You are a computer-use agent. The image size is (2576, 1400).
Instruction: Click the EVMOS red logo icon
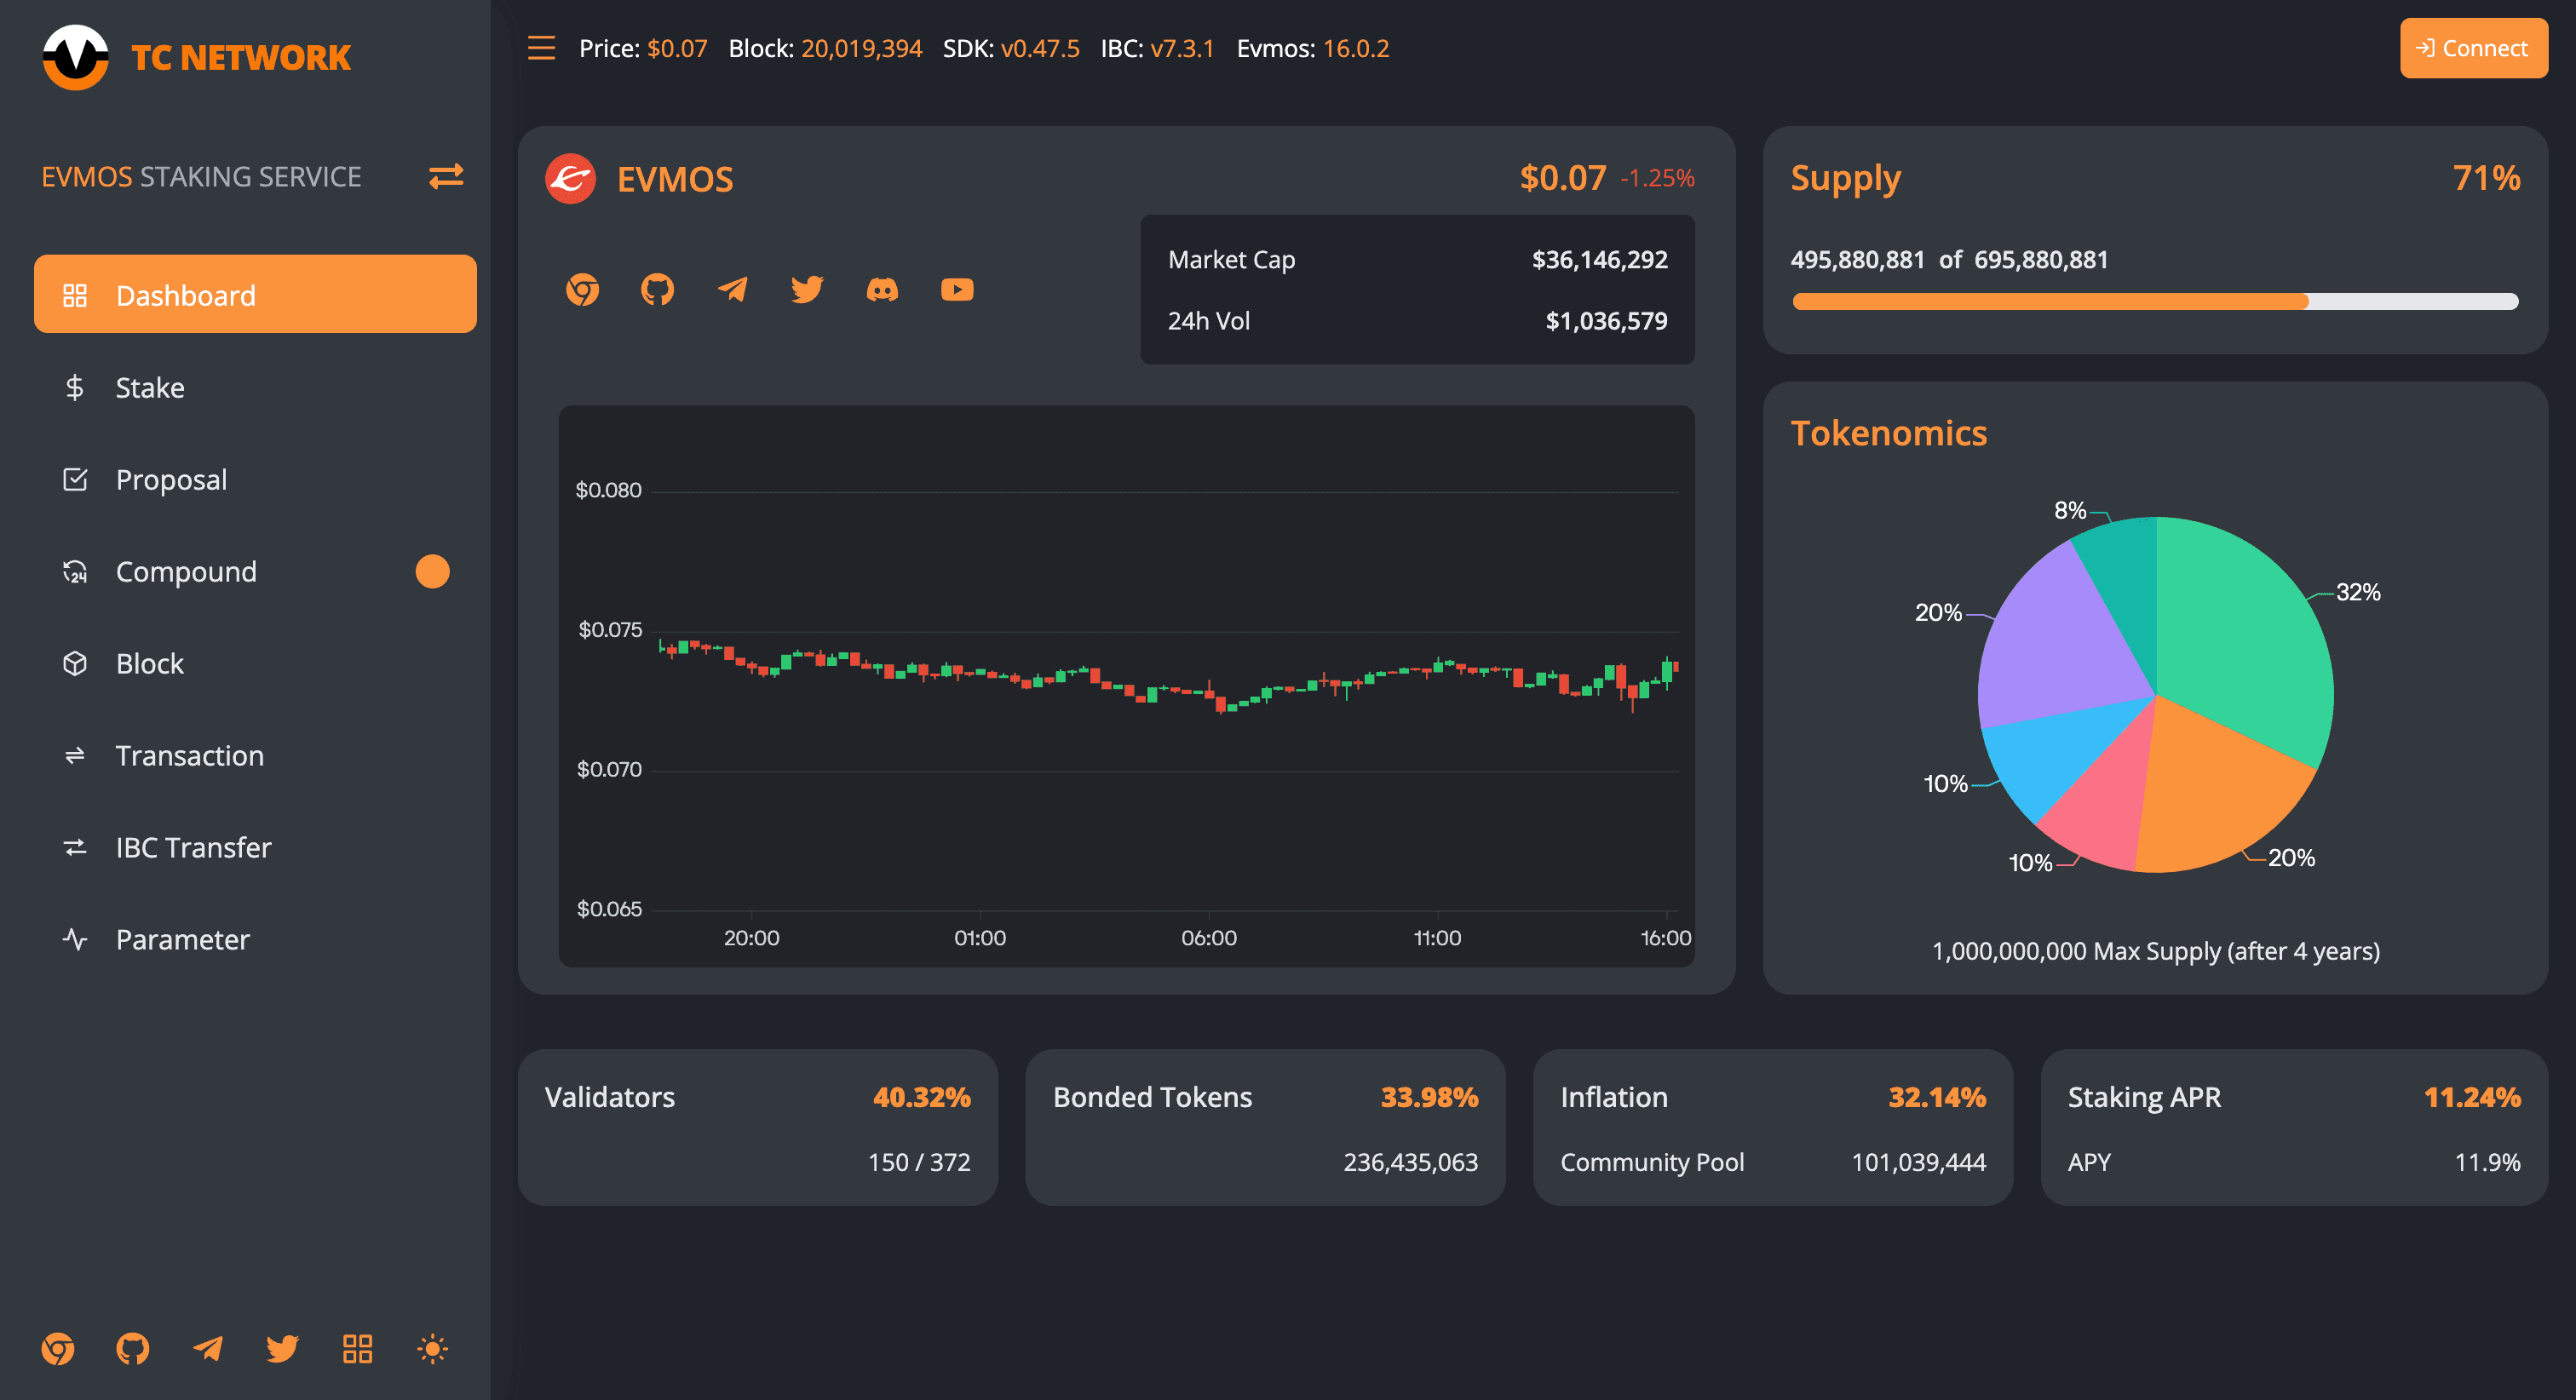click(570, 179)
